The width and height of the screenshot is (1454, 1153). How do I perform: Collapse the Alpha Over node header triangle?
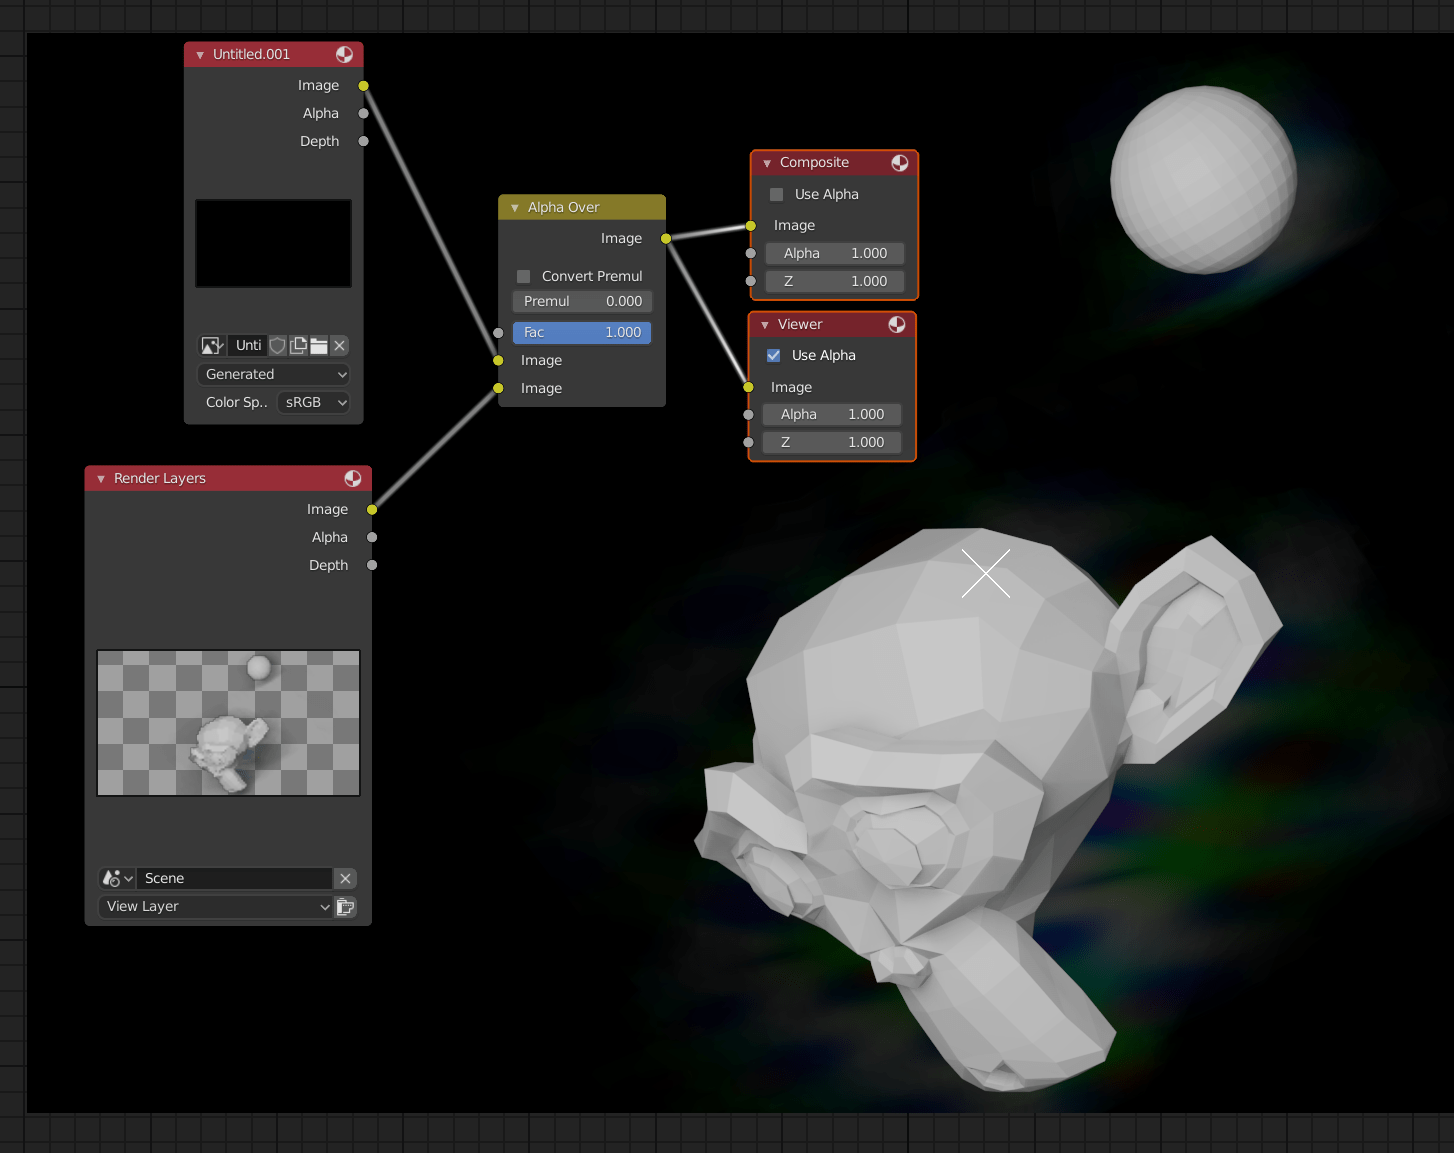(x=514, y=207)
